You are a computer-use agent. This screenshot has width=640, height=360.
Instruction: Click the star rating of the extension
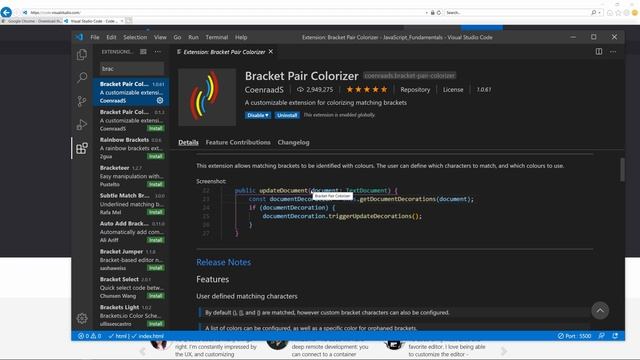click(x=367, y=89)
